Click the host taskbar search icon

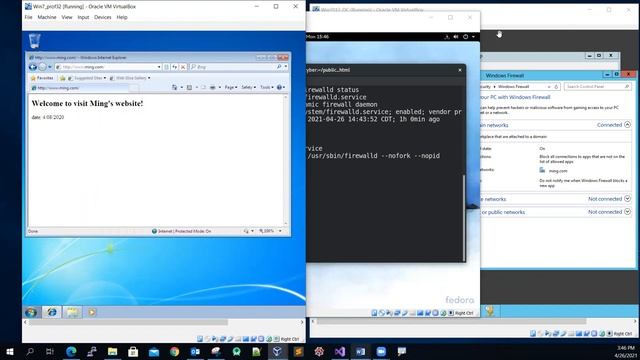(x=30, y=351)
